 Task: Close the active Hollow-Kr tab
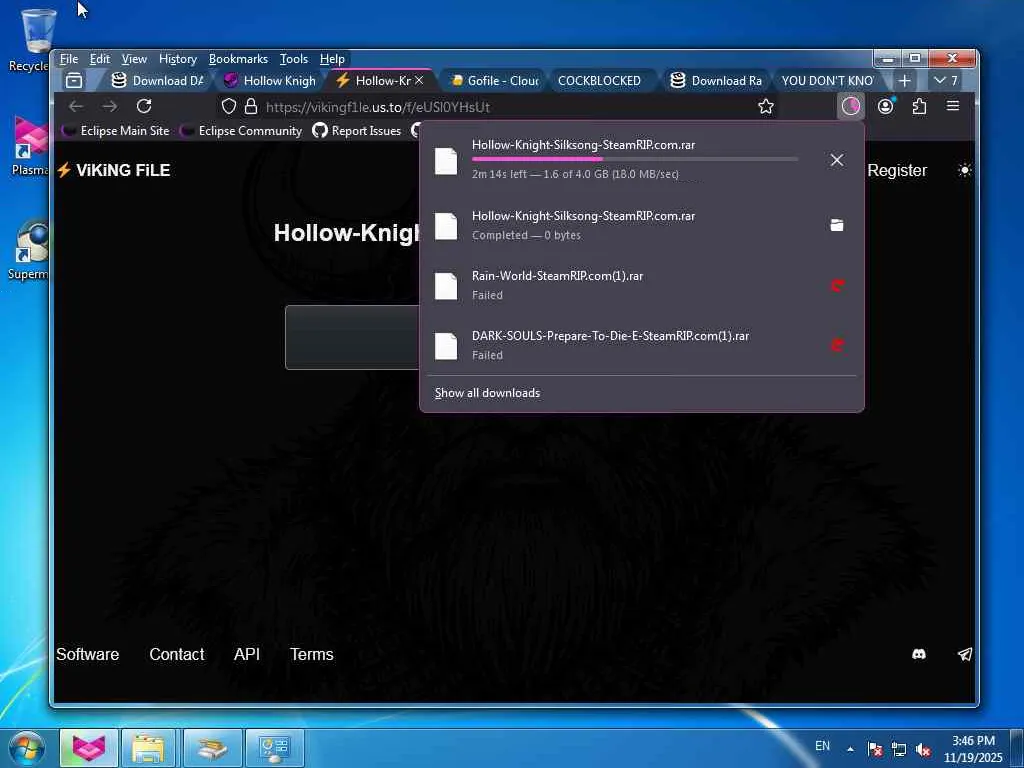pos(419,80)
